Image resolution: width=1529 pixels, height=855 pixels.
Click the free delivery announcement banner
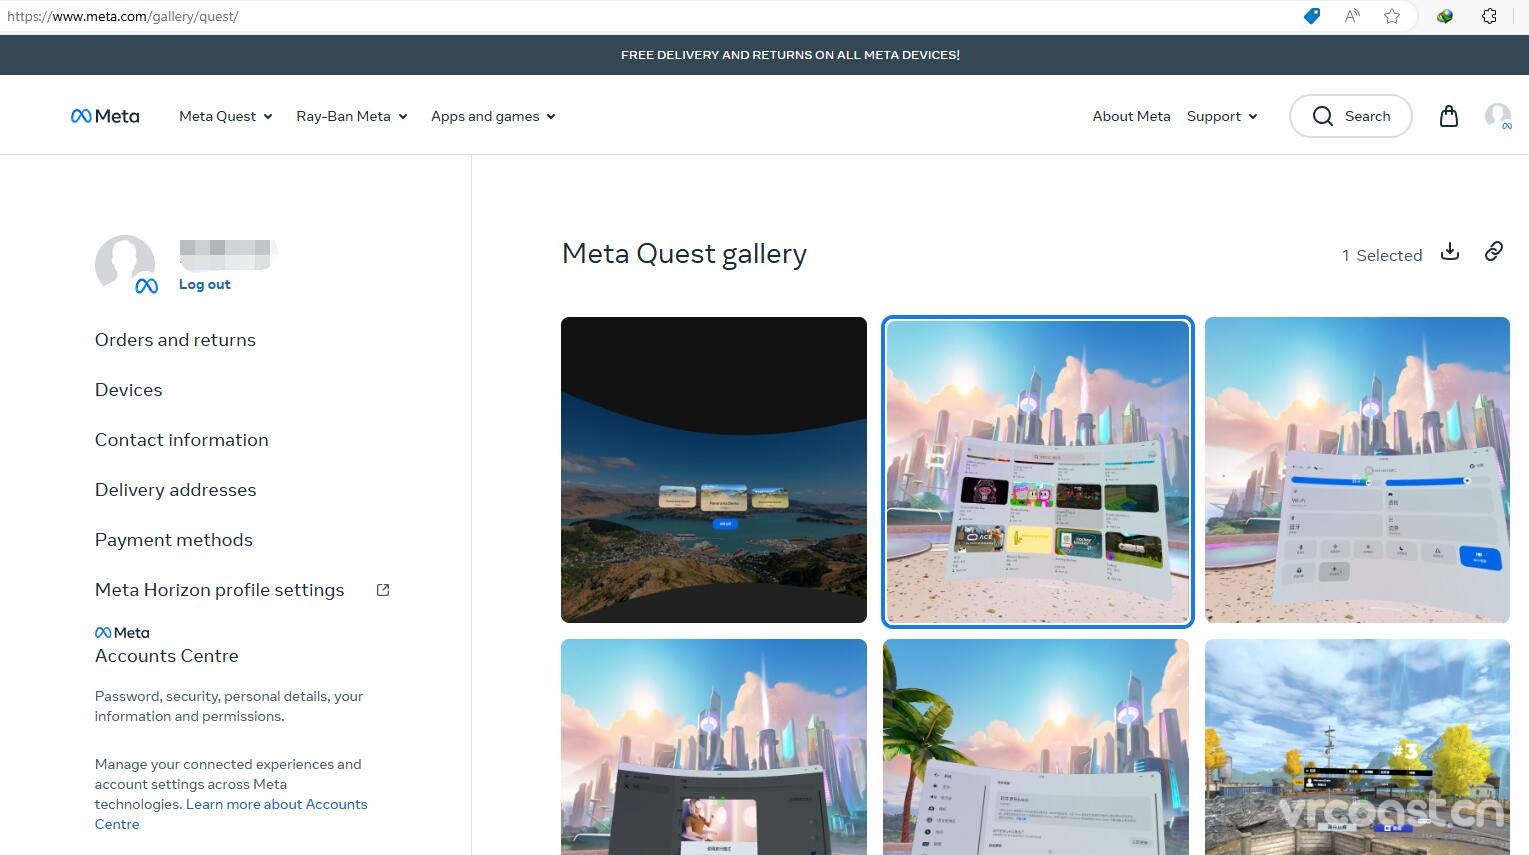click(x=790, y=55)
